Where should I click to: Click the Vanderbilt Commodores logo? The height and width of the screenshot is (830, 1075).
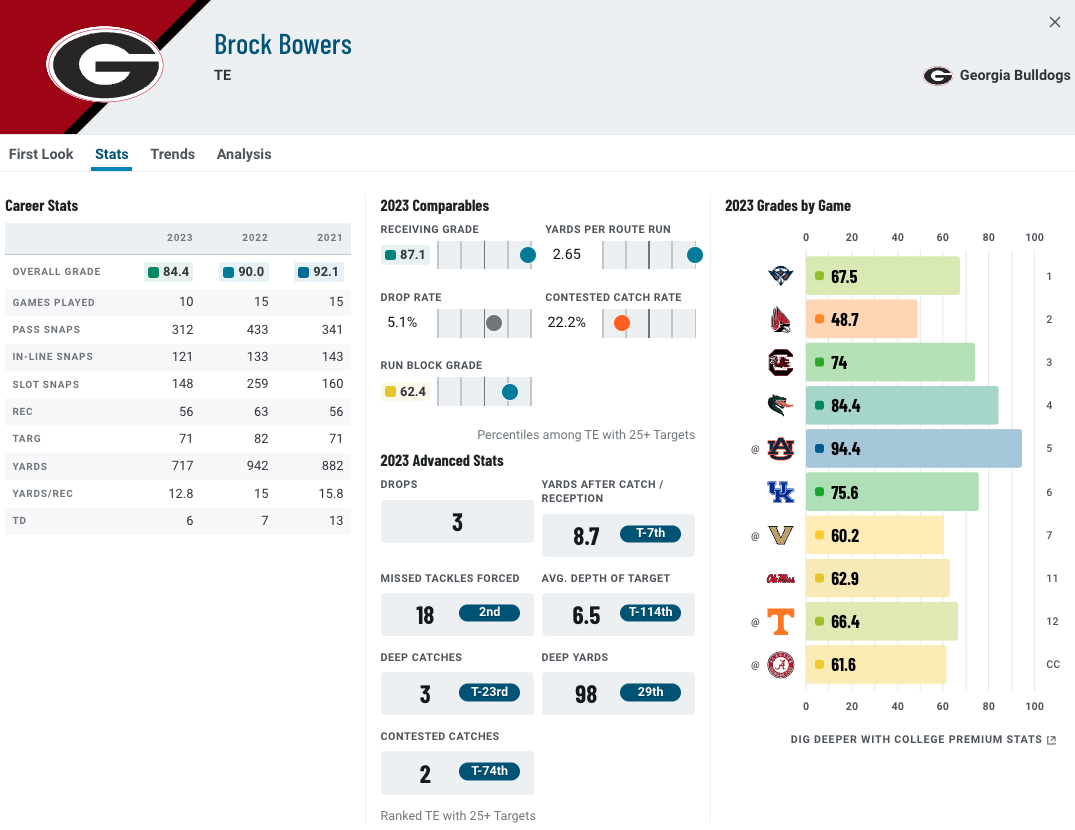tap(780, 535)
